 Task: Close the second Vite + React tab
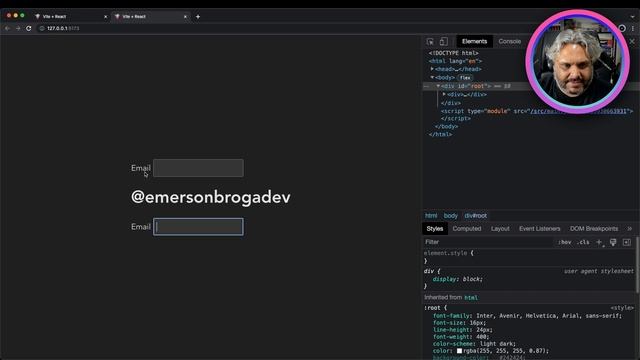coord(185,17)
